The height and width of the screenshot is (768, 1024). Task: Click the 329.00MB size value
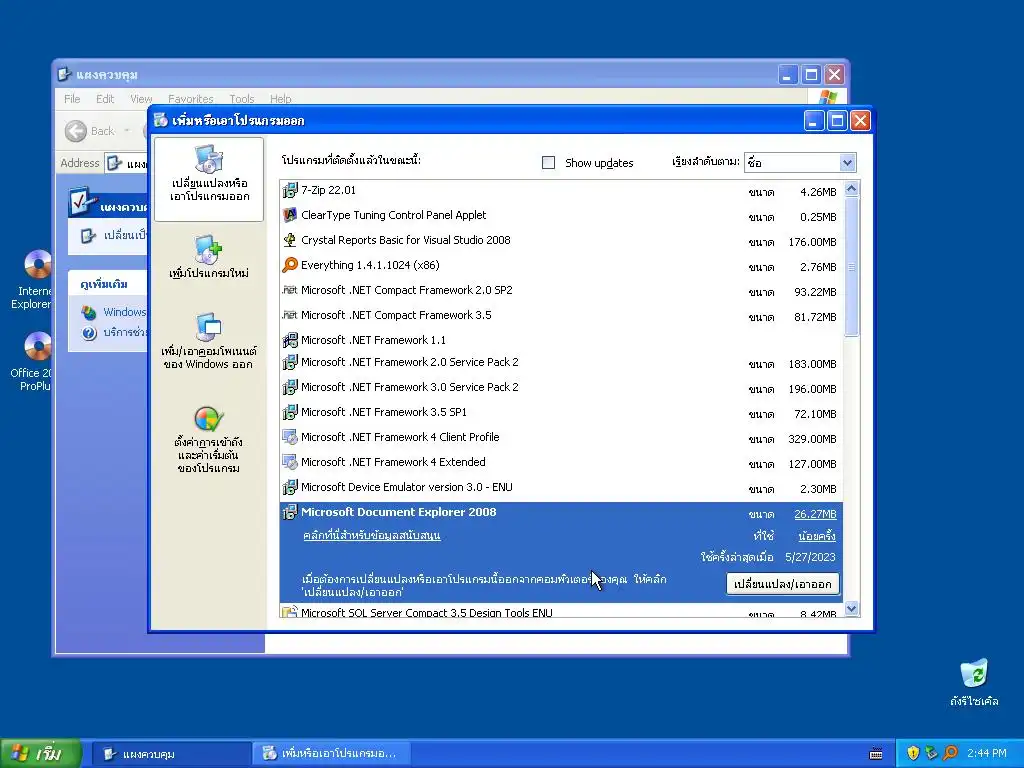point(812,439)
